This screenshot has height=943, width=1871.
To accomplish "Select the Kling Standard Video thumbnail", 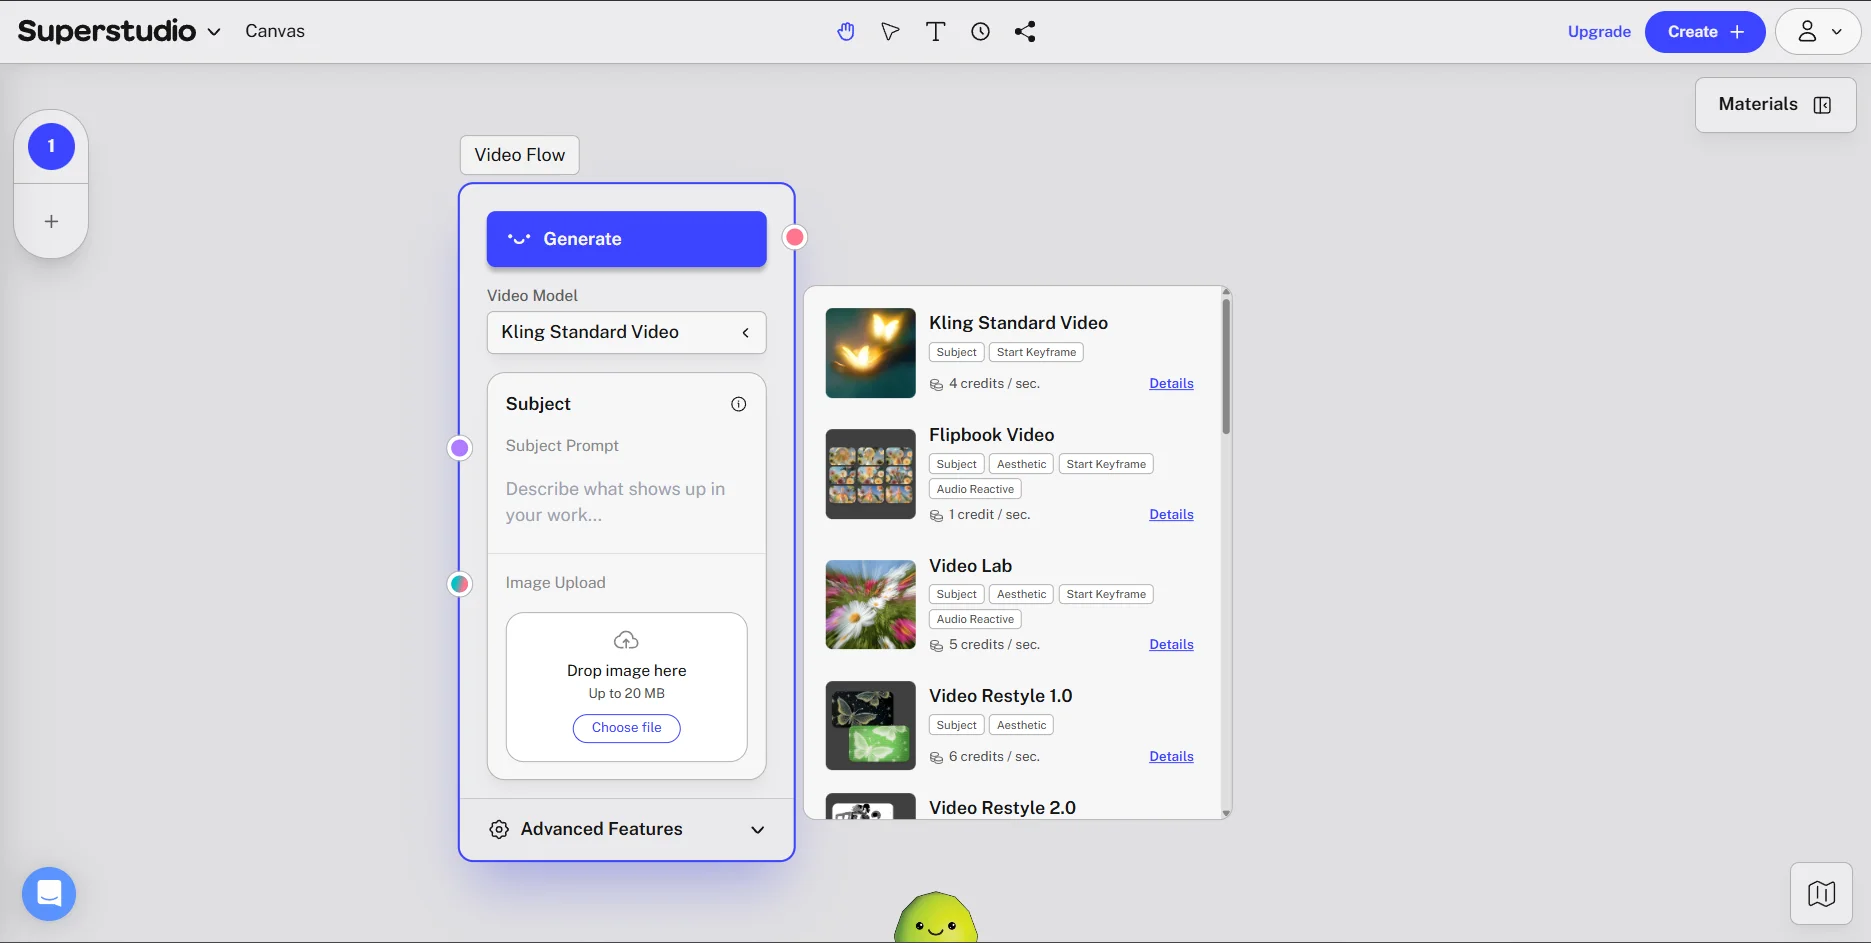I will pyautogui.click(x=870, y=353).
